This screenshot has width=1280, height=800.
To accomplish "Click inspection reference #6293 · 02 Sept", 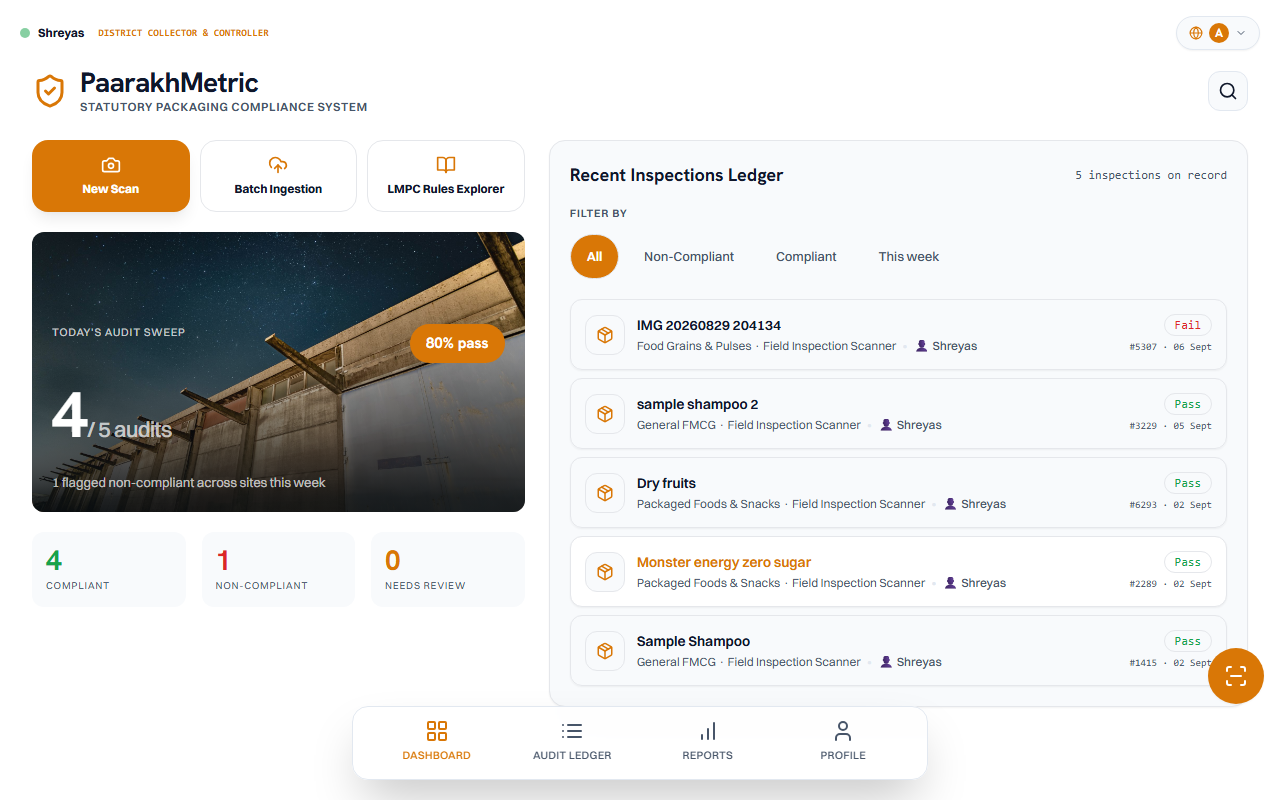I will (1170, 505).
